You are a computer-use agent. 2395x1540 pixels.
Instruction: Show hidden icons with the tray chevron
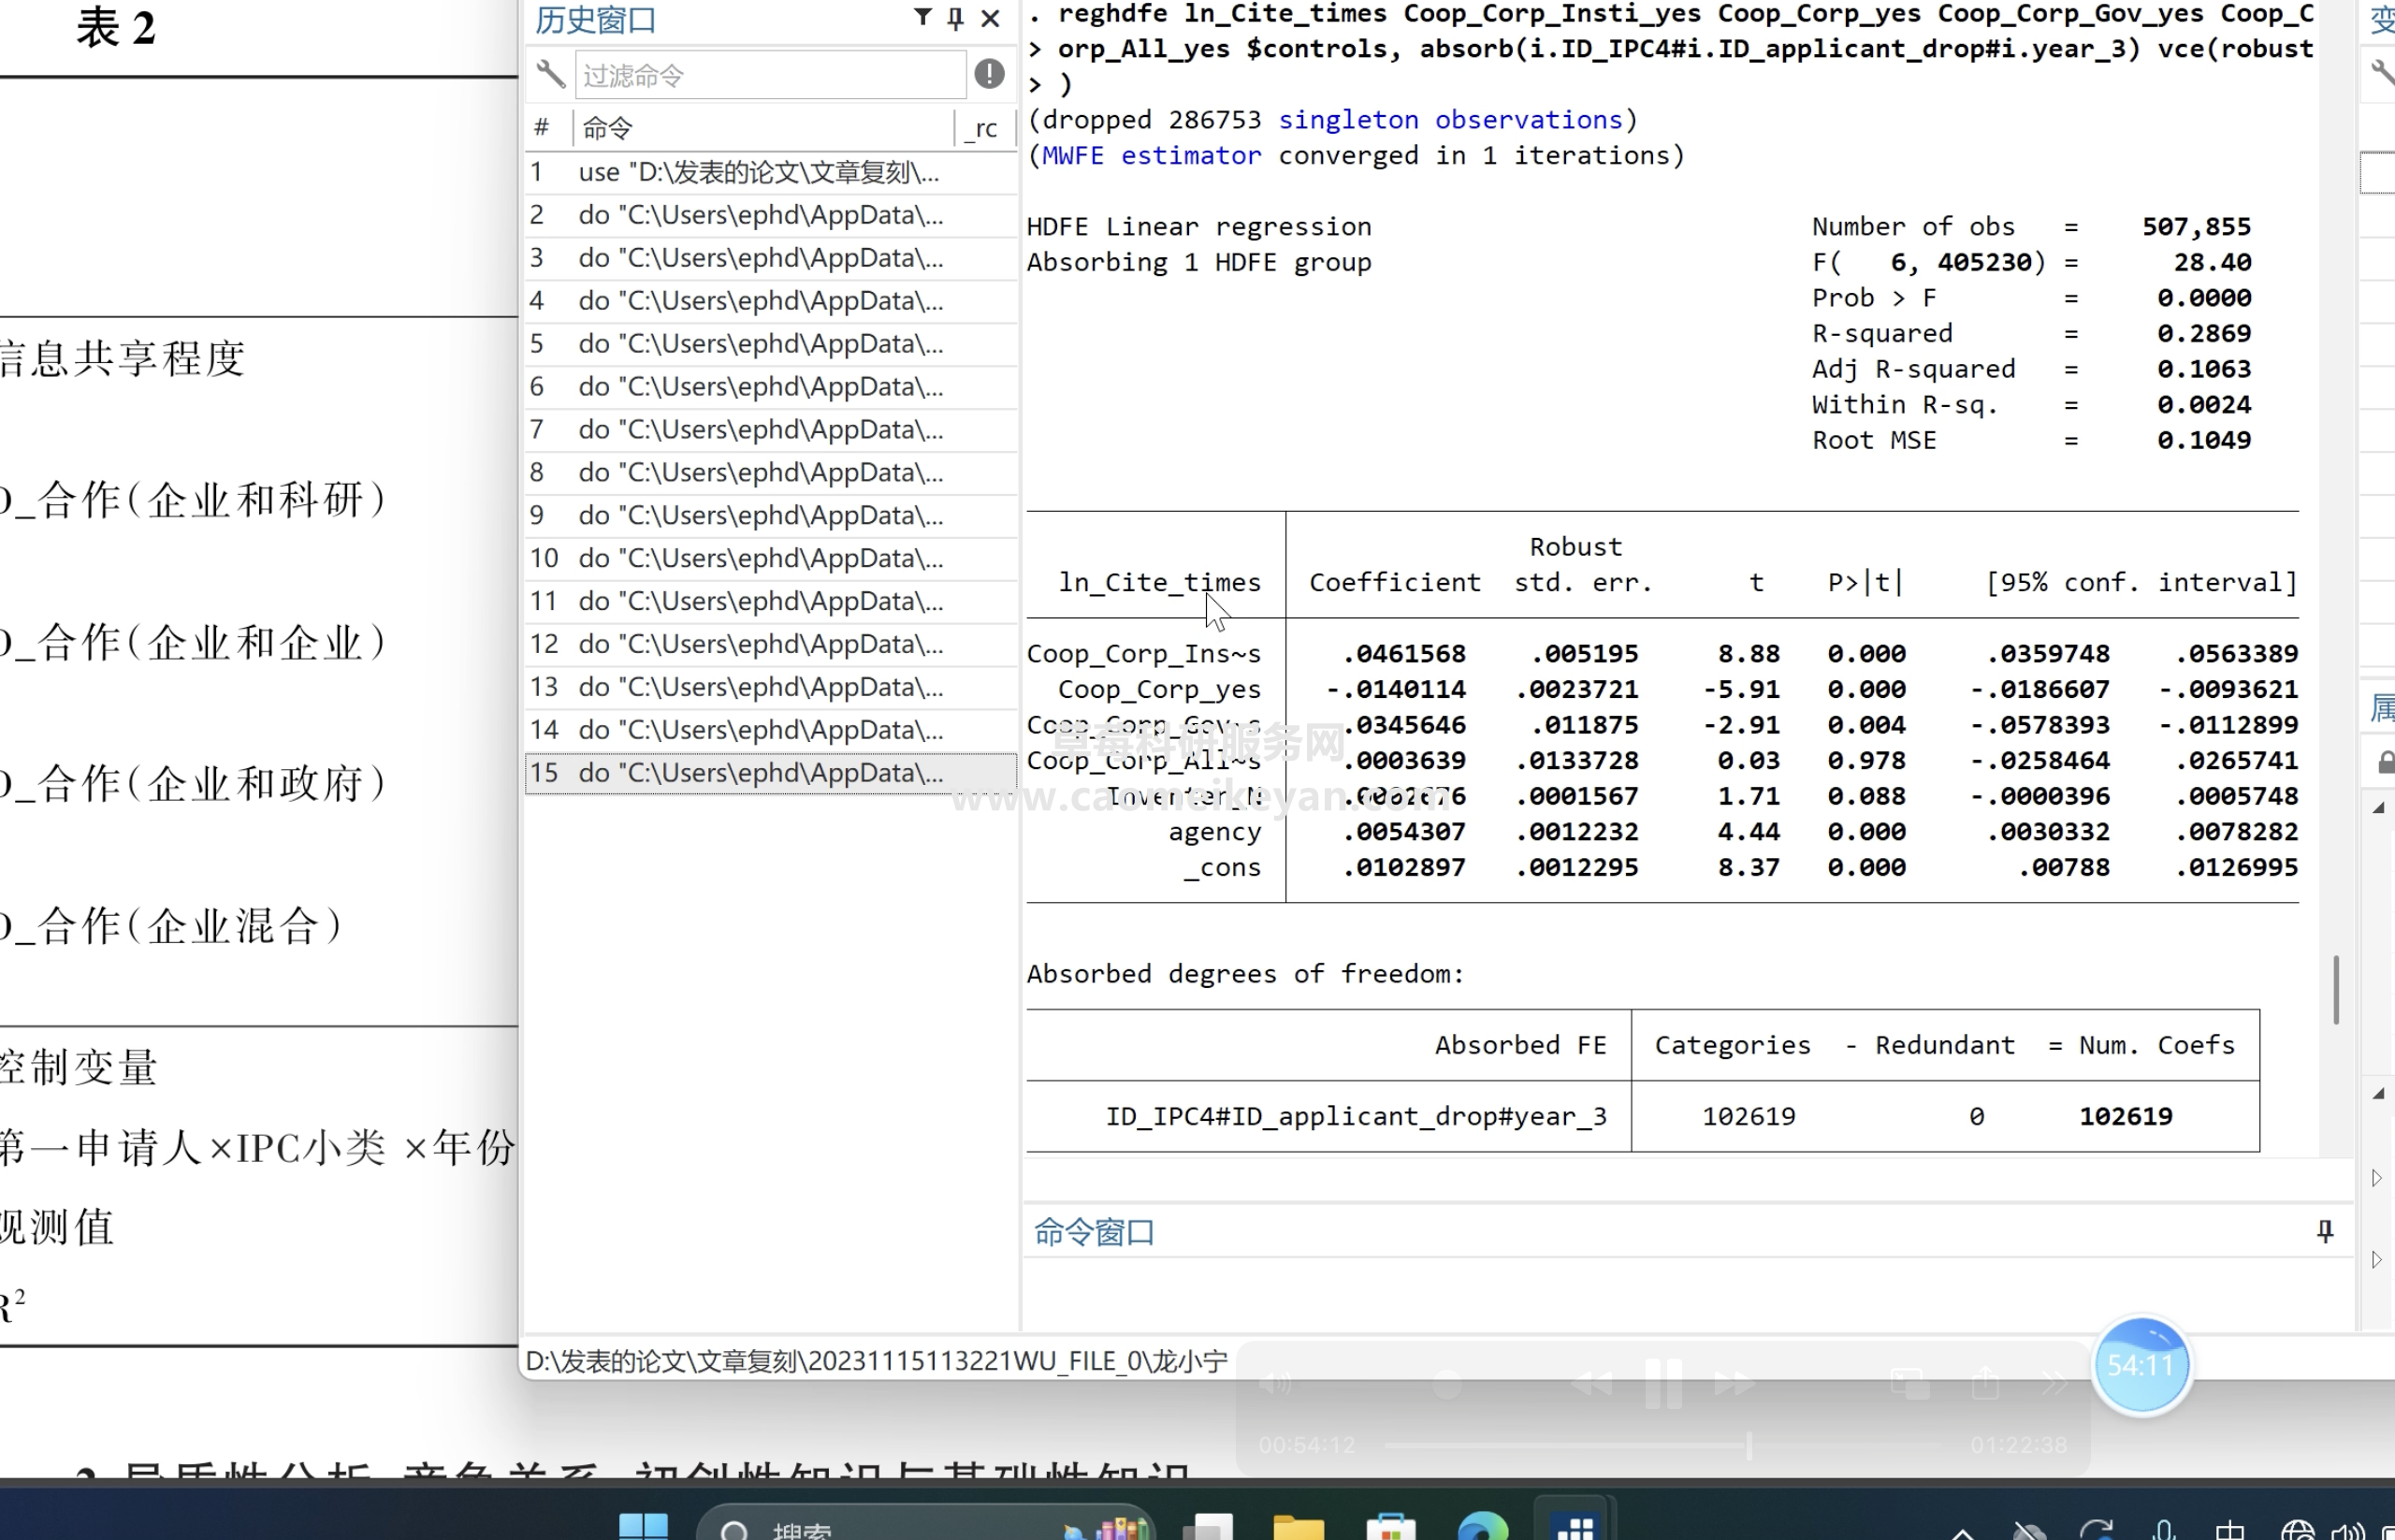pyautogui.click(x=1962, y=1531)
